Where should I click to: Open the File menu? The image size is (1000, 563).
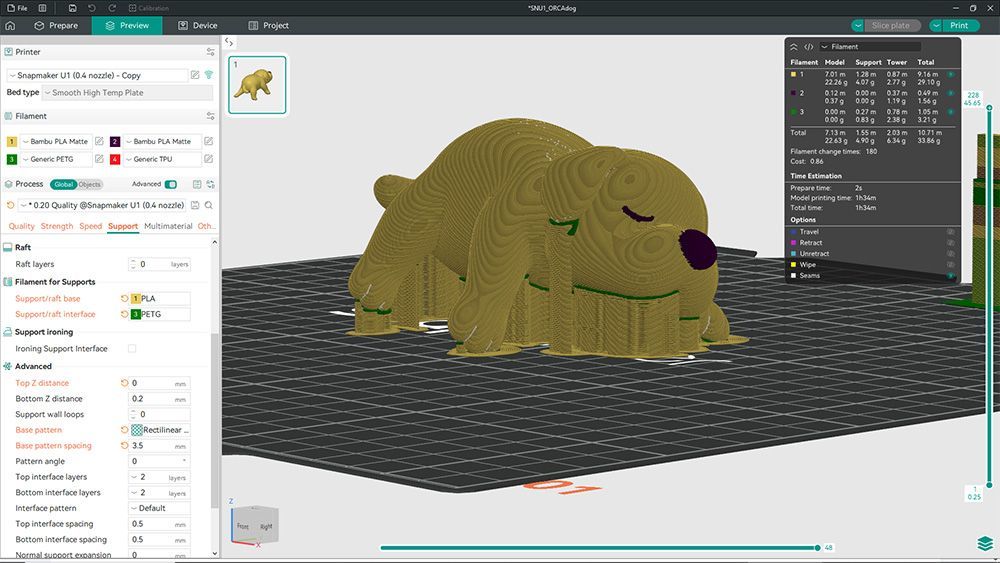tap(17, 8)
